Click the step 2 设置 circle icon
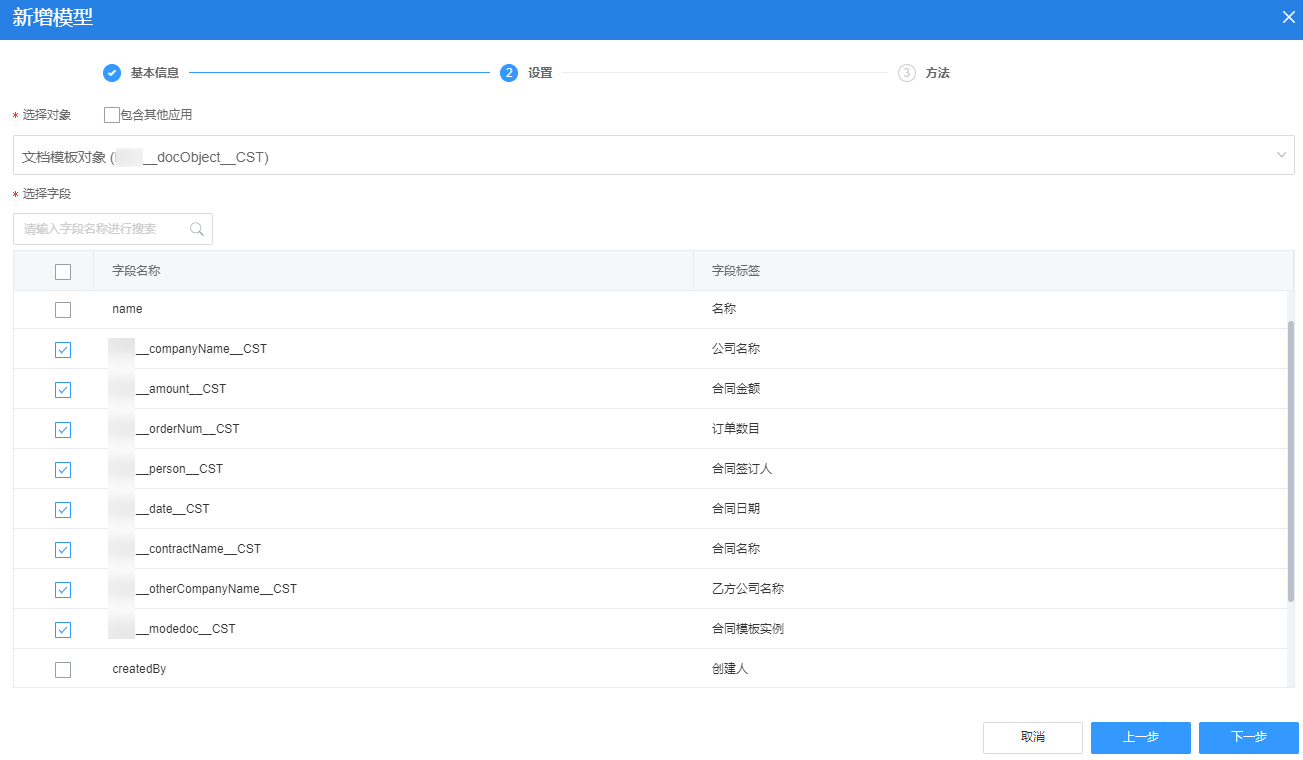 pyautogui.click(x=509, y=73)
